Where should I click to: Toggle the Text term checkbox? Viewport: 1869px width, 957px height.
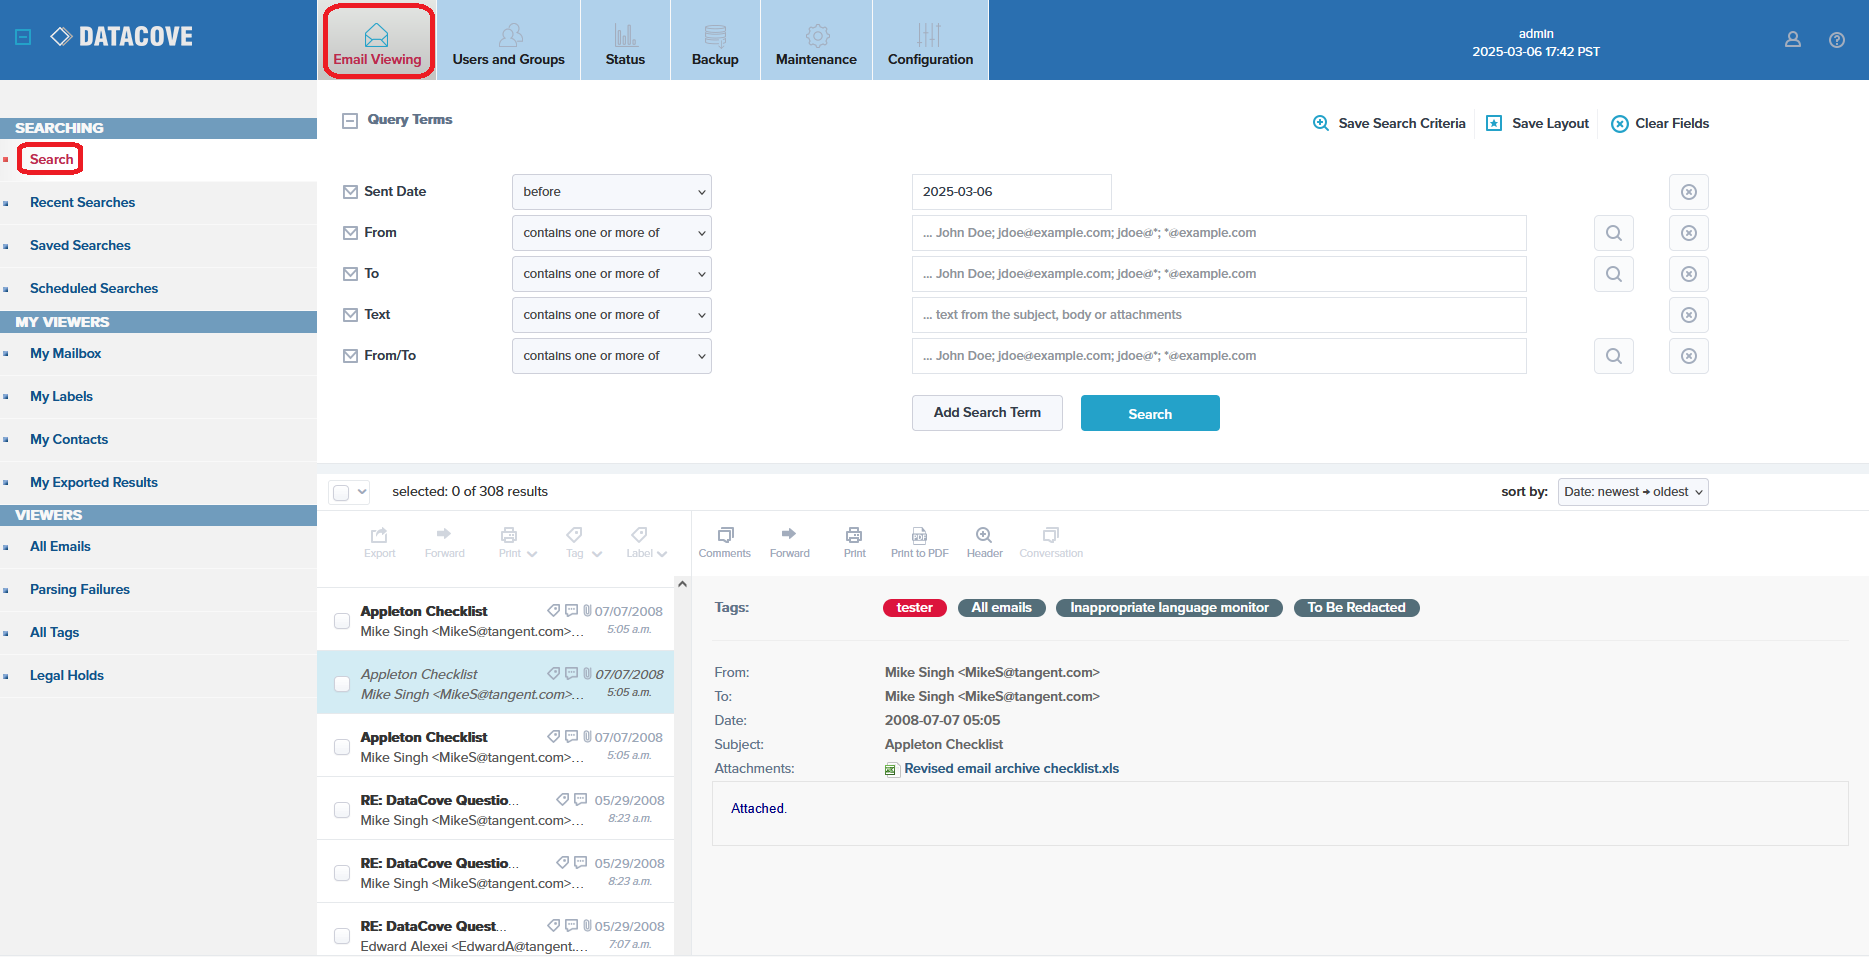350,315
